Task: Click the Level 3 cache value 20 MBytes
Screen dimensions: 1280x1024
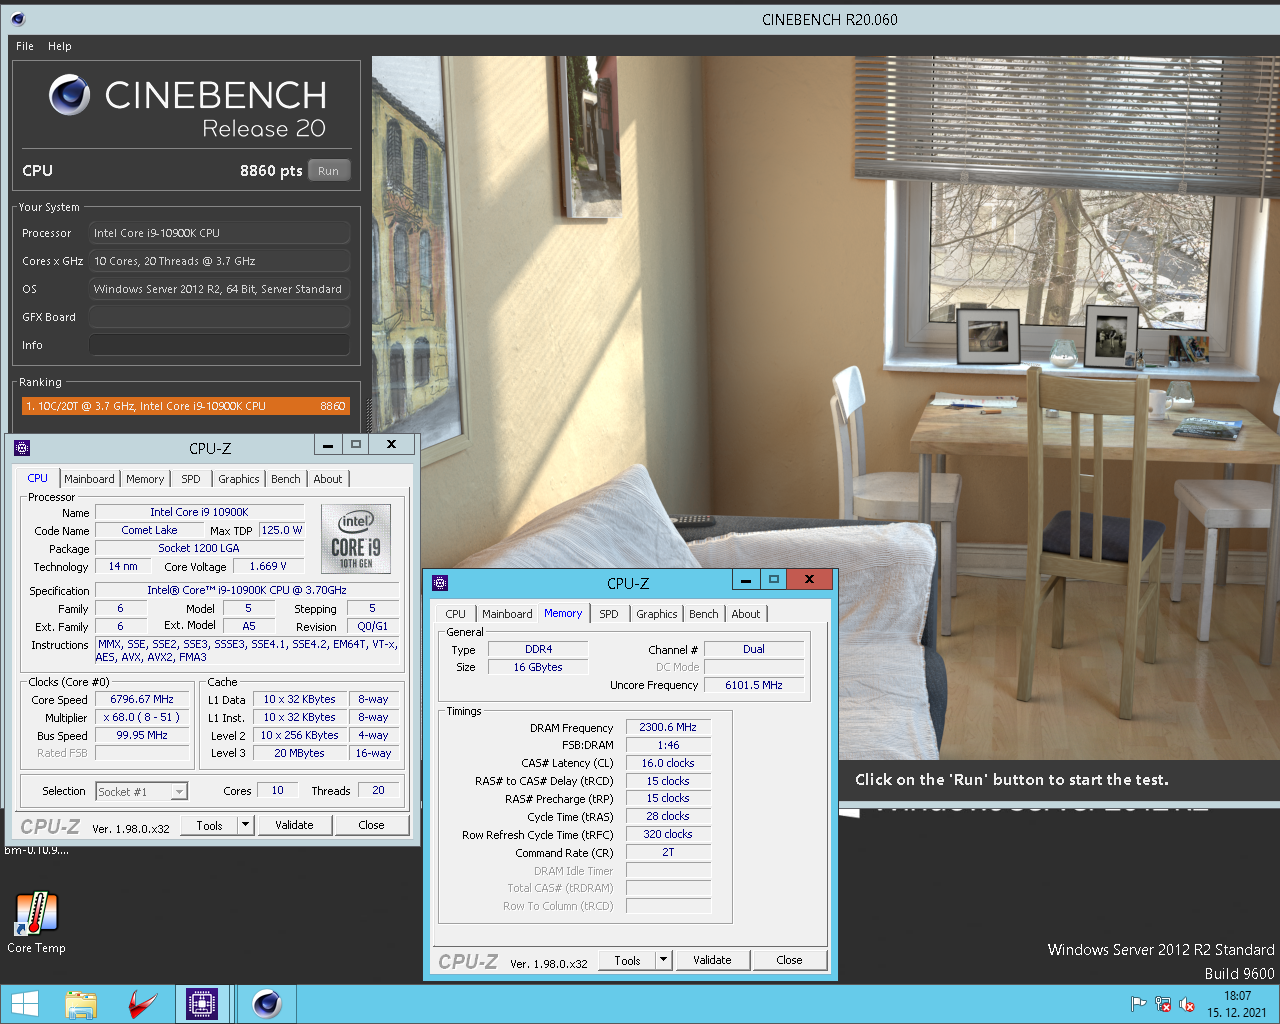Action: 300,753
